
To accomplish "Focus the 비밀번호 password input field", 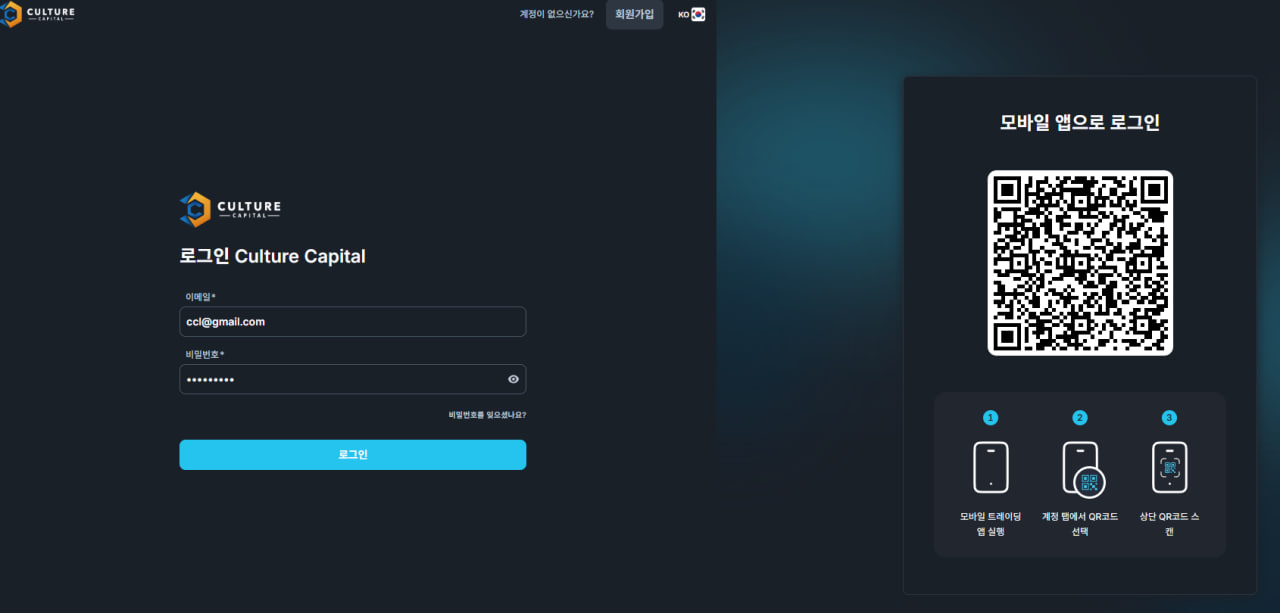I will (x=352, y=379).
